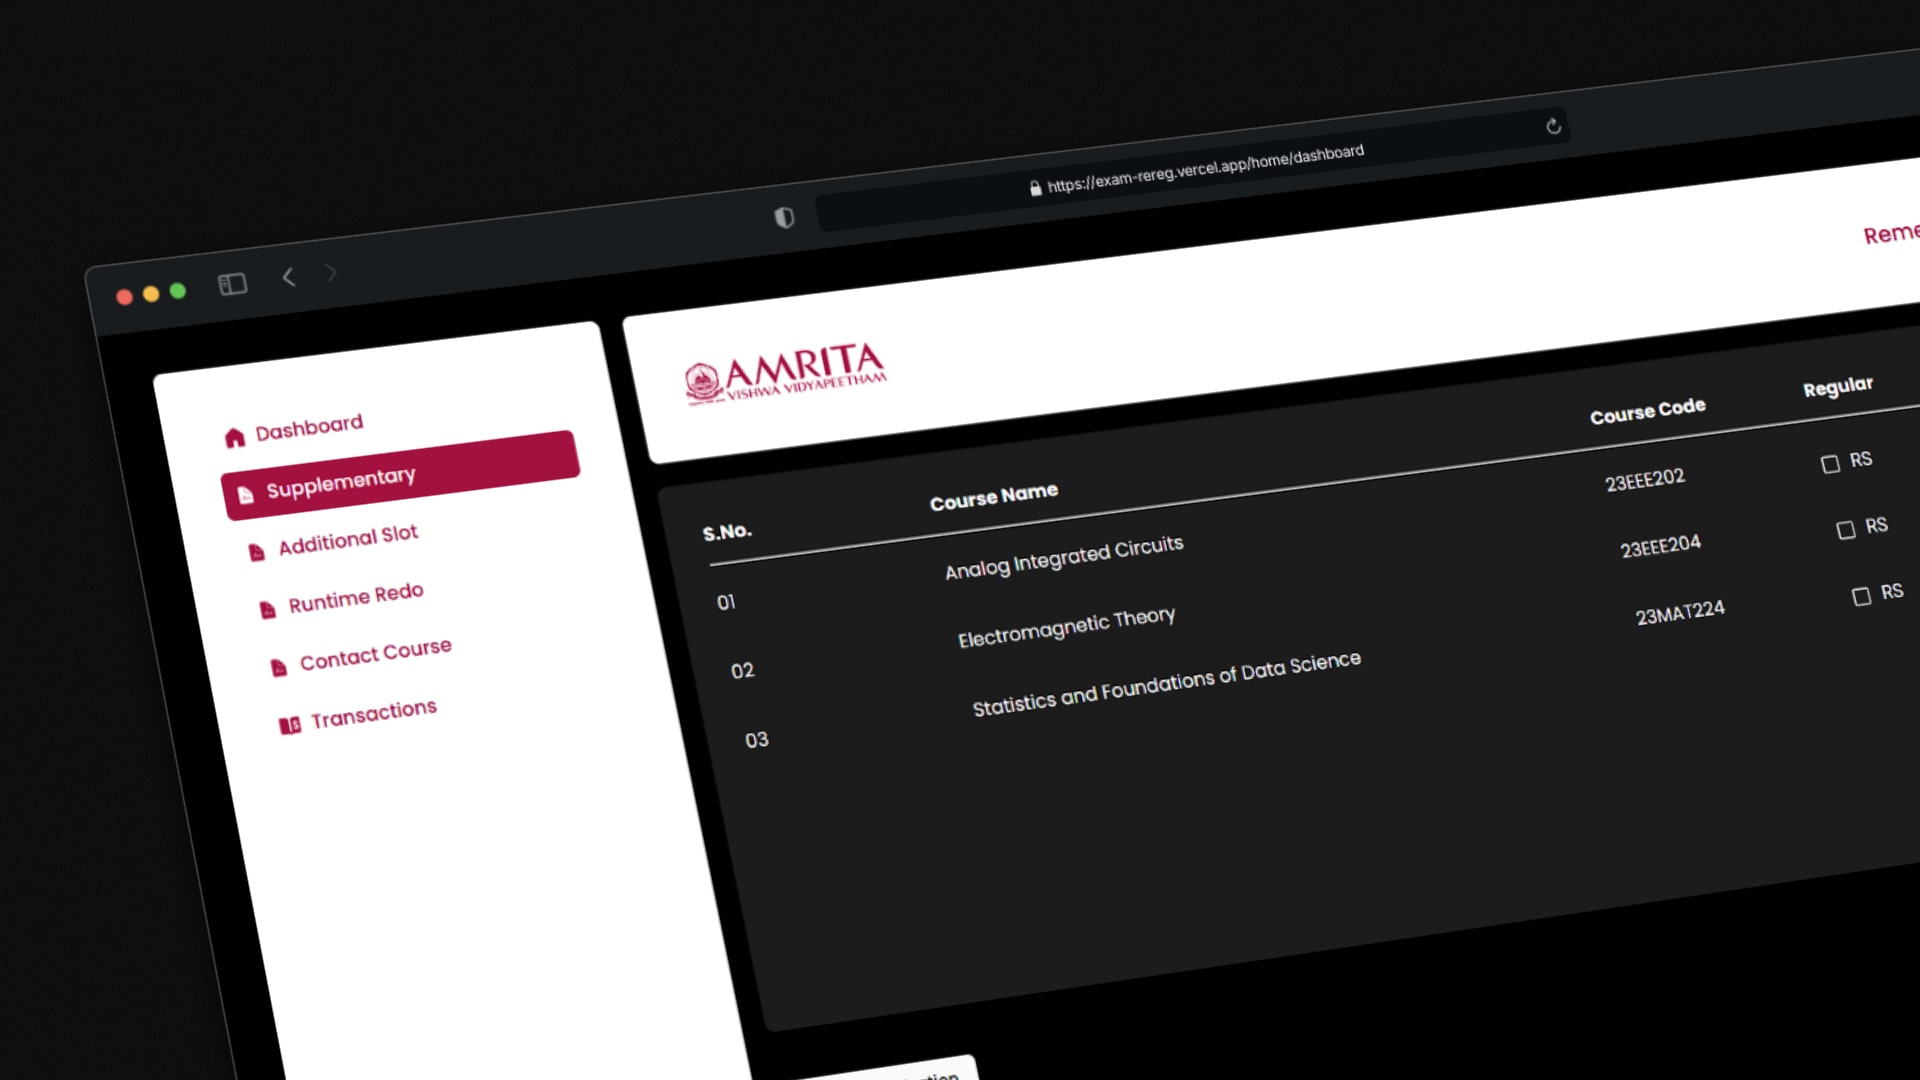1920x1080 pixels.
Task: Go back using browser back chevron
Action: [x=289, y=277]
